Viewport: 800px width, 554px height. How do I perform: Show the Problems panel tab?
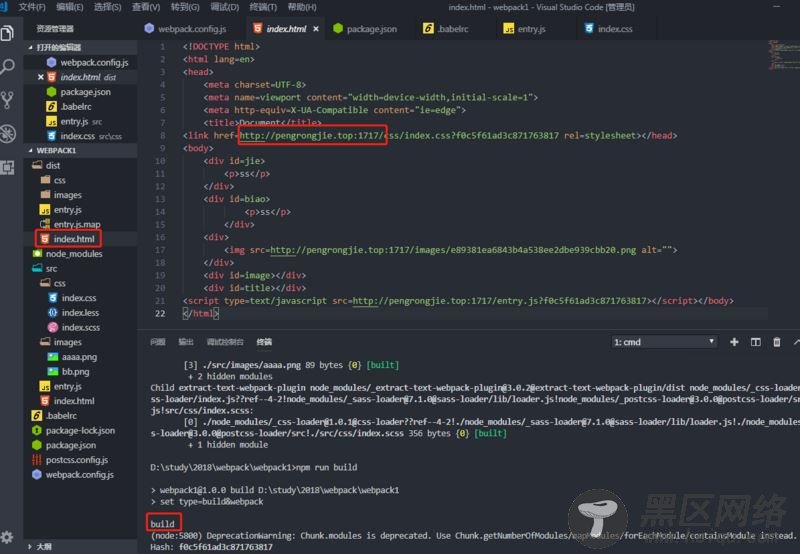pyautogui.click(x=158, y=342)
